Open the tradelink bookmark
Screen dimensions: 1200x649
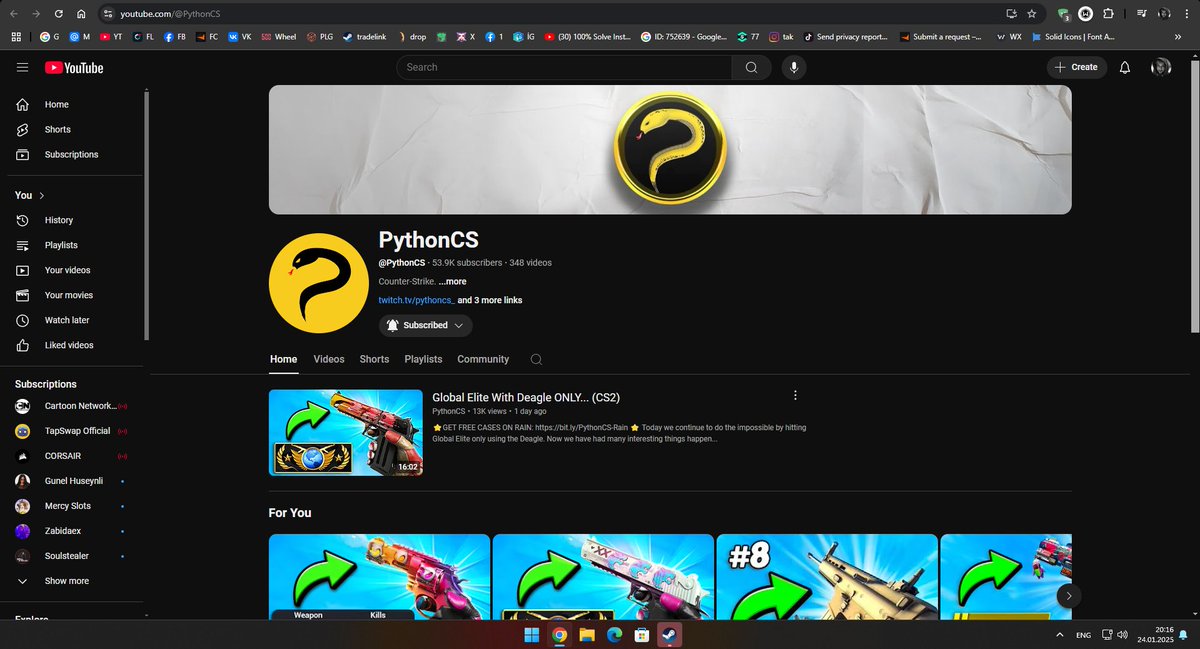(363, 36)
